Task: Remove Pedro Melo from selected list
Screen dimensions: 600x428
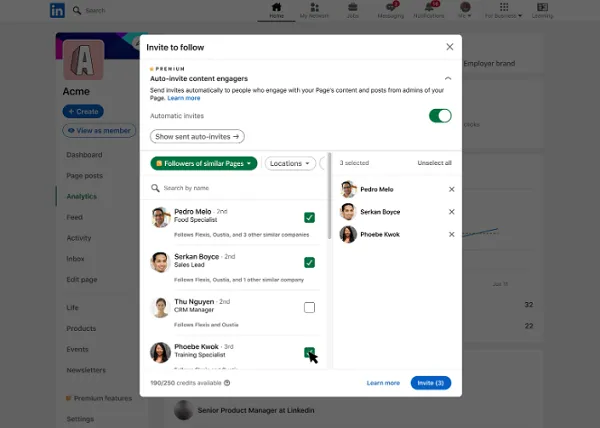Action: [452, 189]
